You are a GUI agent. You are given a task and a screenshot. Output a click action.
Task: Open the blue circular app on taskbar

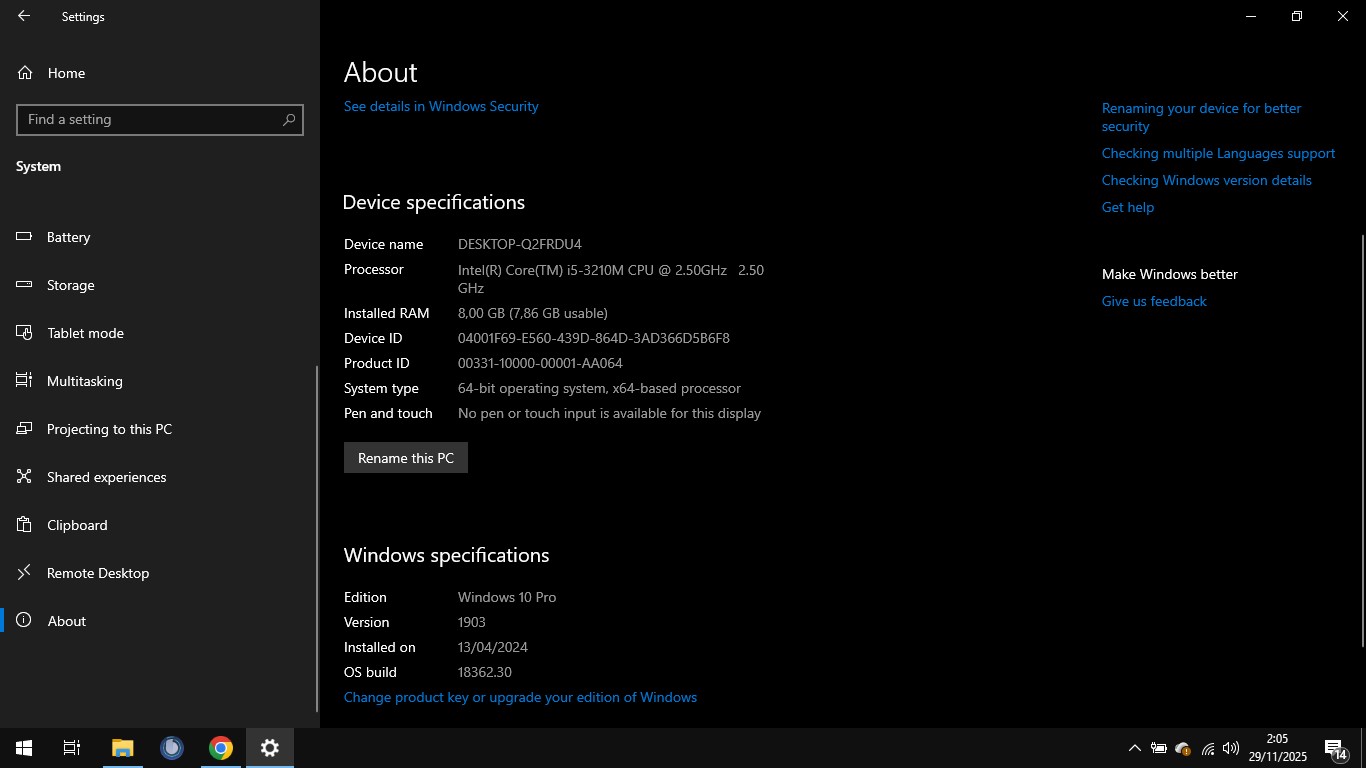[x=172, y=748]
